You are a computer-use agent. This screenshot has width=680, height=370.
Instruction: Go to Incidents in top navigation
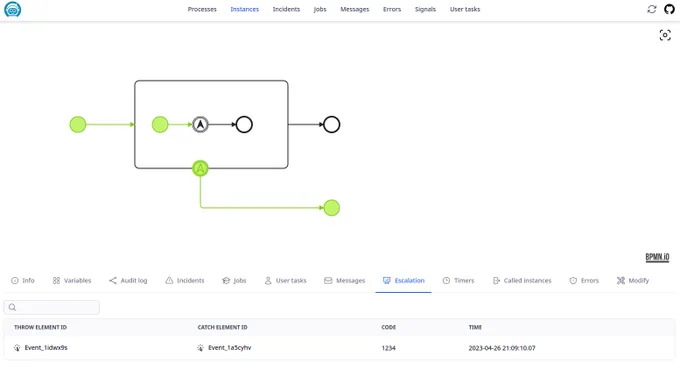coord(286,9)
